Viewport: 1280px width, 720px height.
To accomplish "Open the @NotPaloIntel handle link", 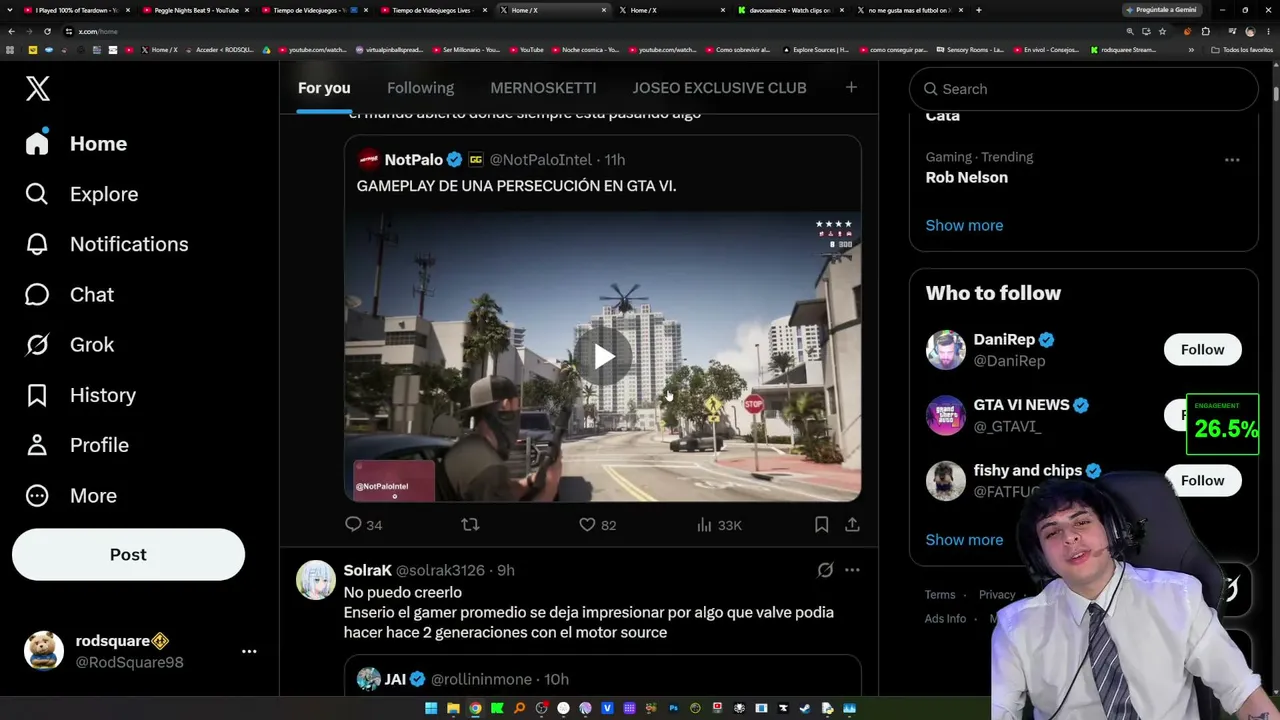I will (540, 160).
